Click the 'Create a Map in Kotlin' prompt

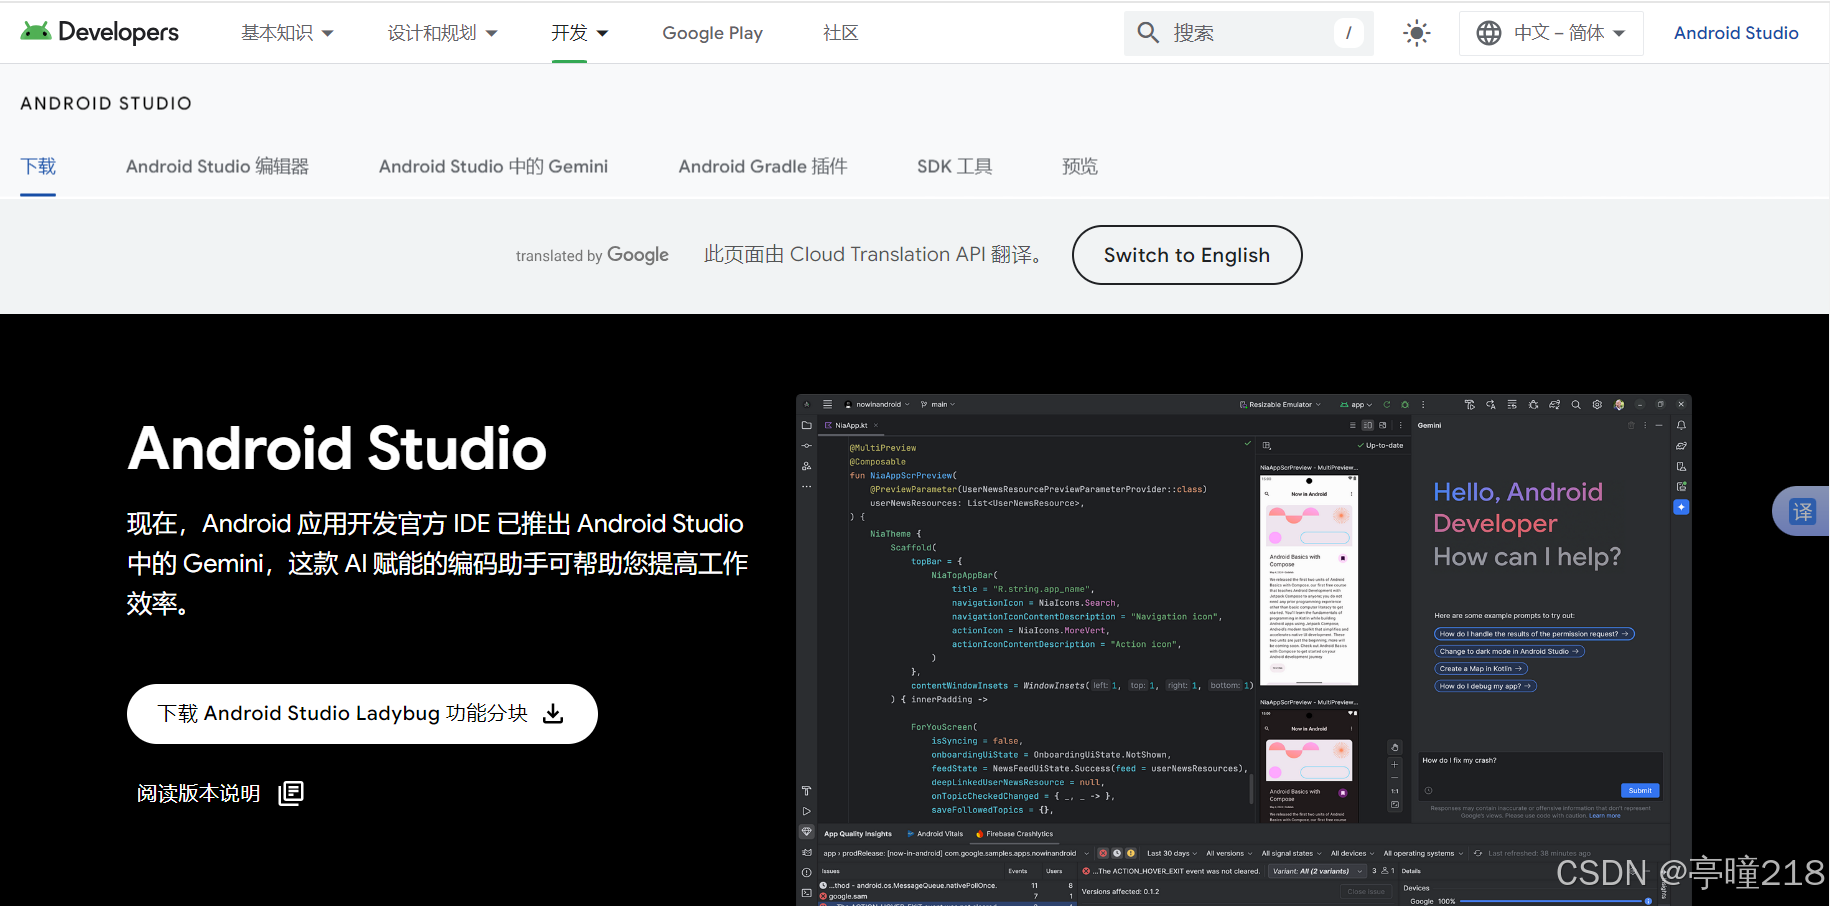click(1481, 668)
